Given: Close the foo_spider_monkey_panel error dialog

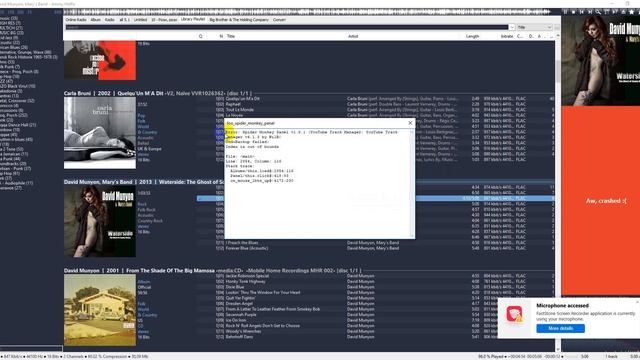Looking at the screenshot, I should coord(410,123).
